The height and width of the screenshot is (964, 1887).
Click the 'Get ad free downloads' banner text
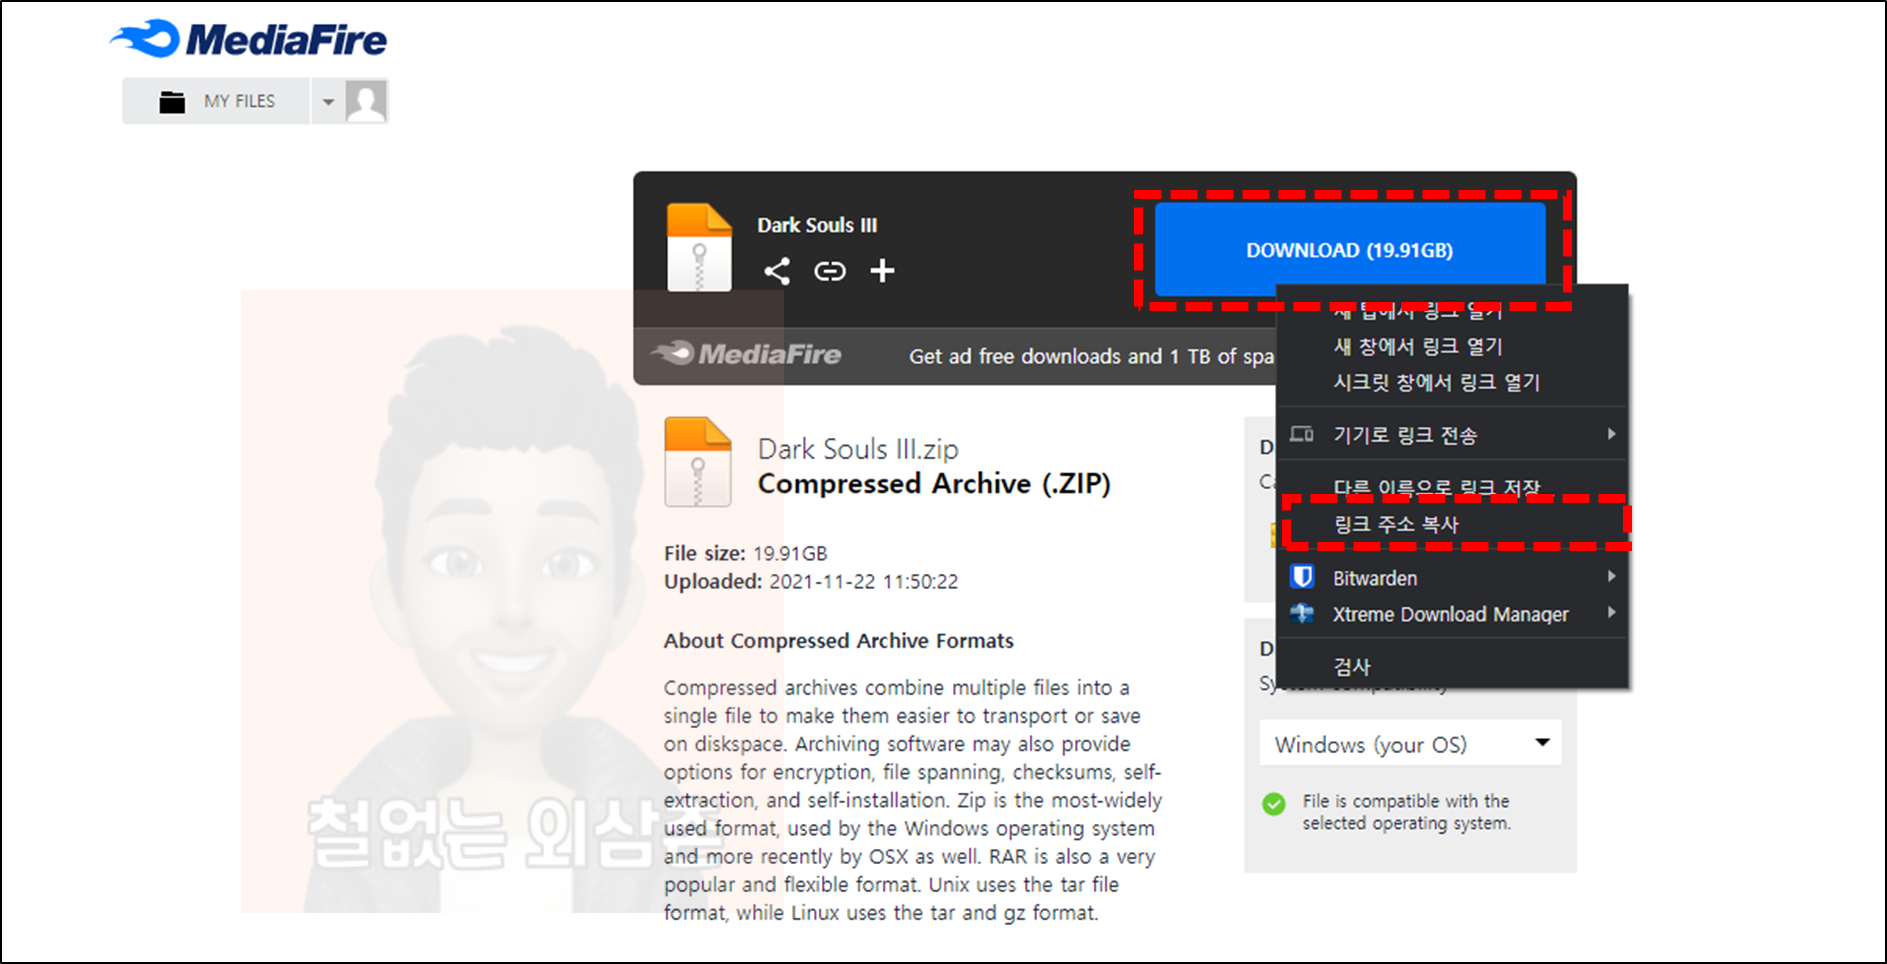click(x=1091, y=356)
